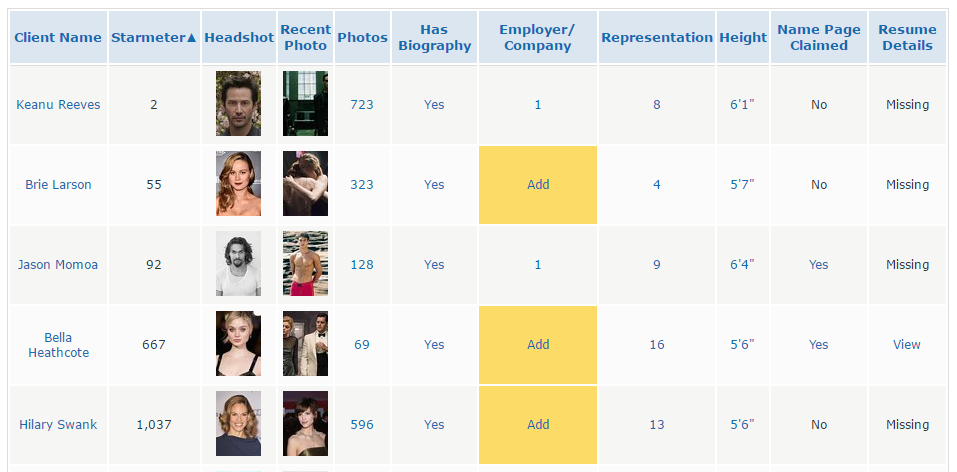Sort by Representation column header

(657, 38)
